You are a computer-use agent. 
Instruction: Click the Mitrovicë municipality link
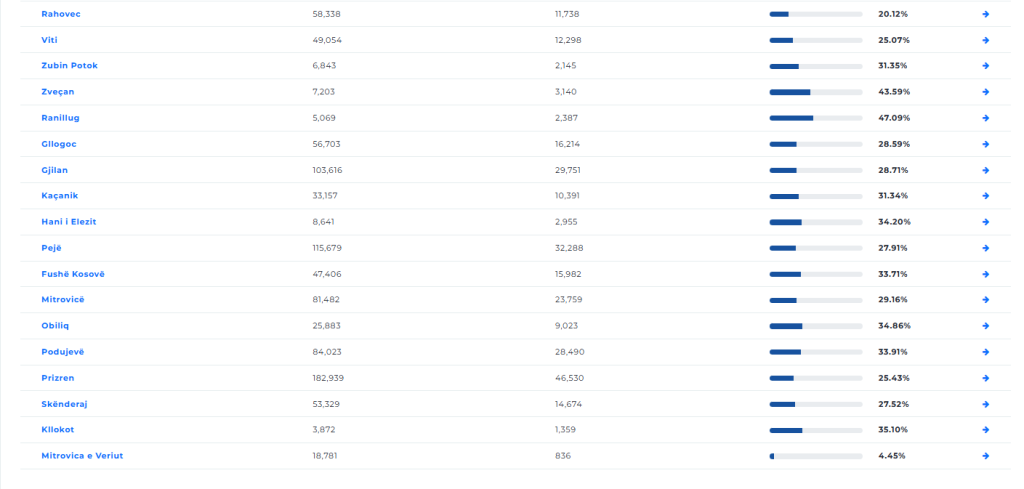coord(63,300)
